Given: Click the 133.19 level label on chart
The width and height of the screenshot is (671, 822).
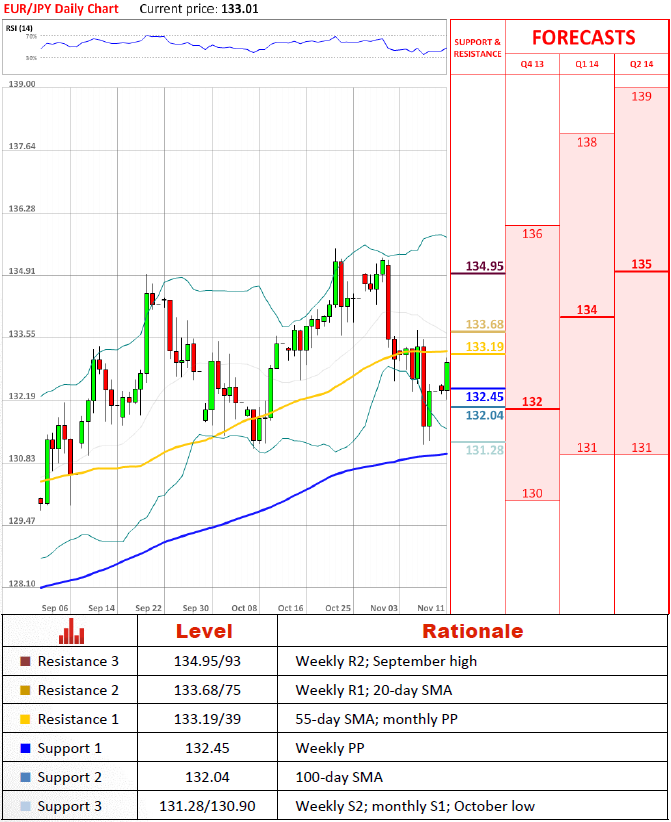Looking at the screenshot, I should click(x=484, y=347).
